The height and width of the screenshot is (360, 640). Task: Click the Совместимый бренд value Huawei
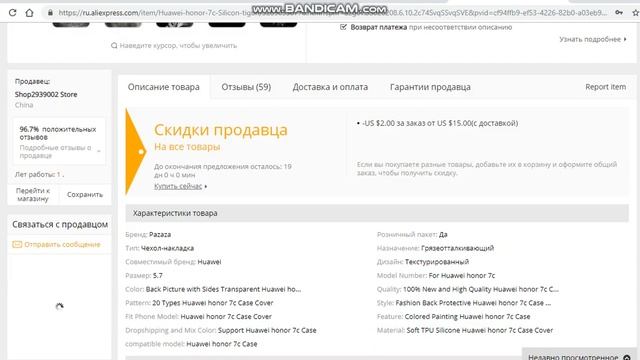209,262
